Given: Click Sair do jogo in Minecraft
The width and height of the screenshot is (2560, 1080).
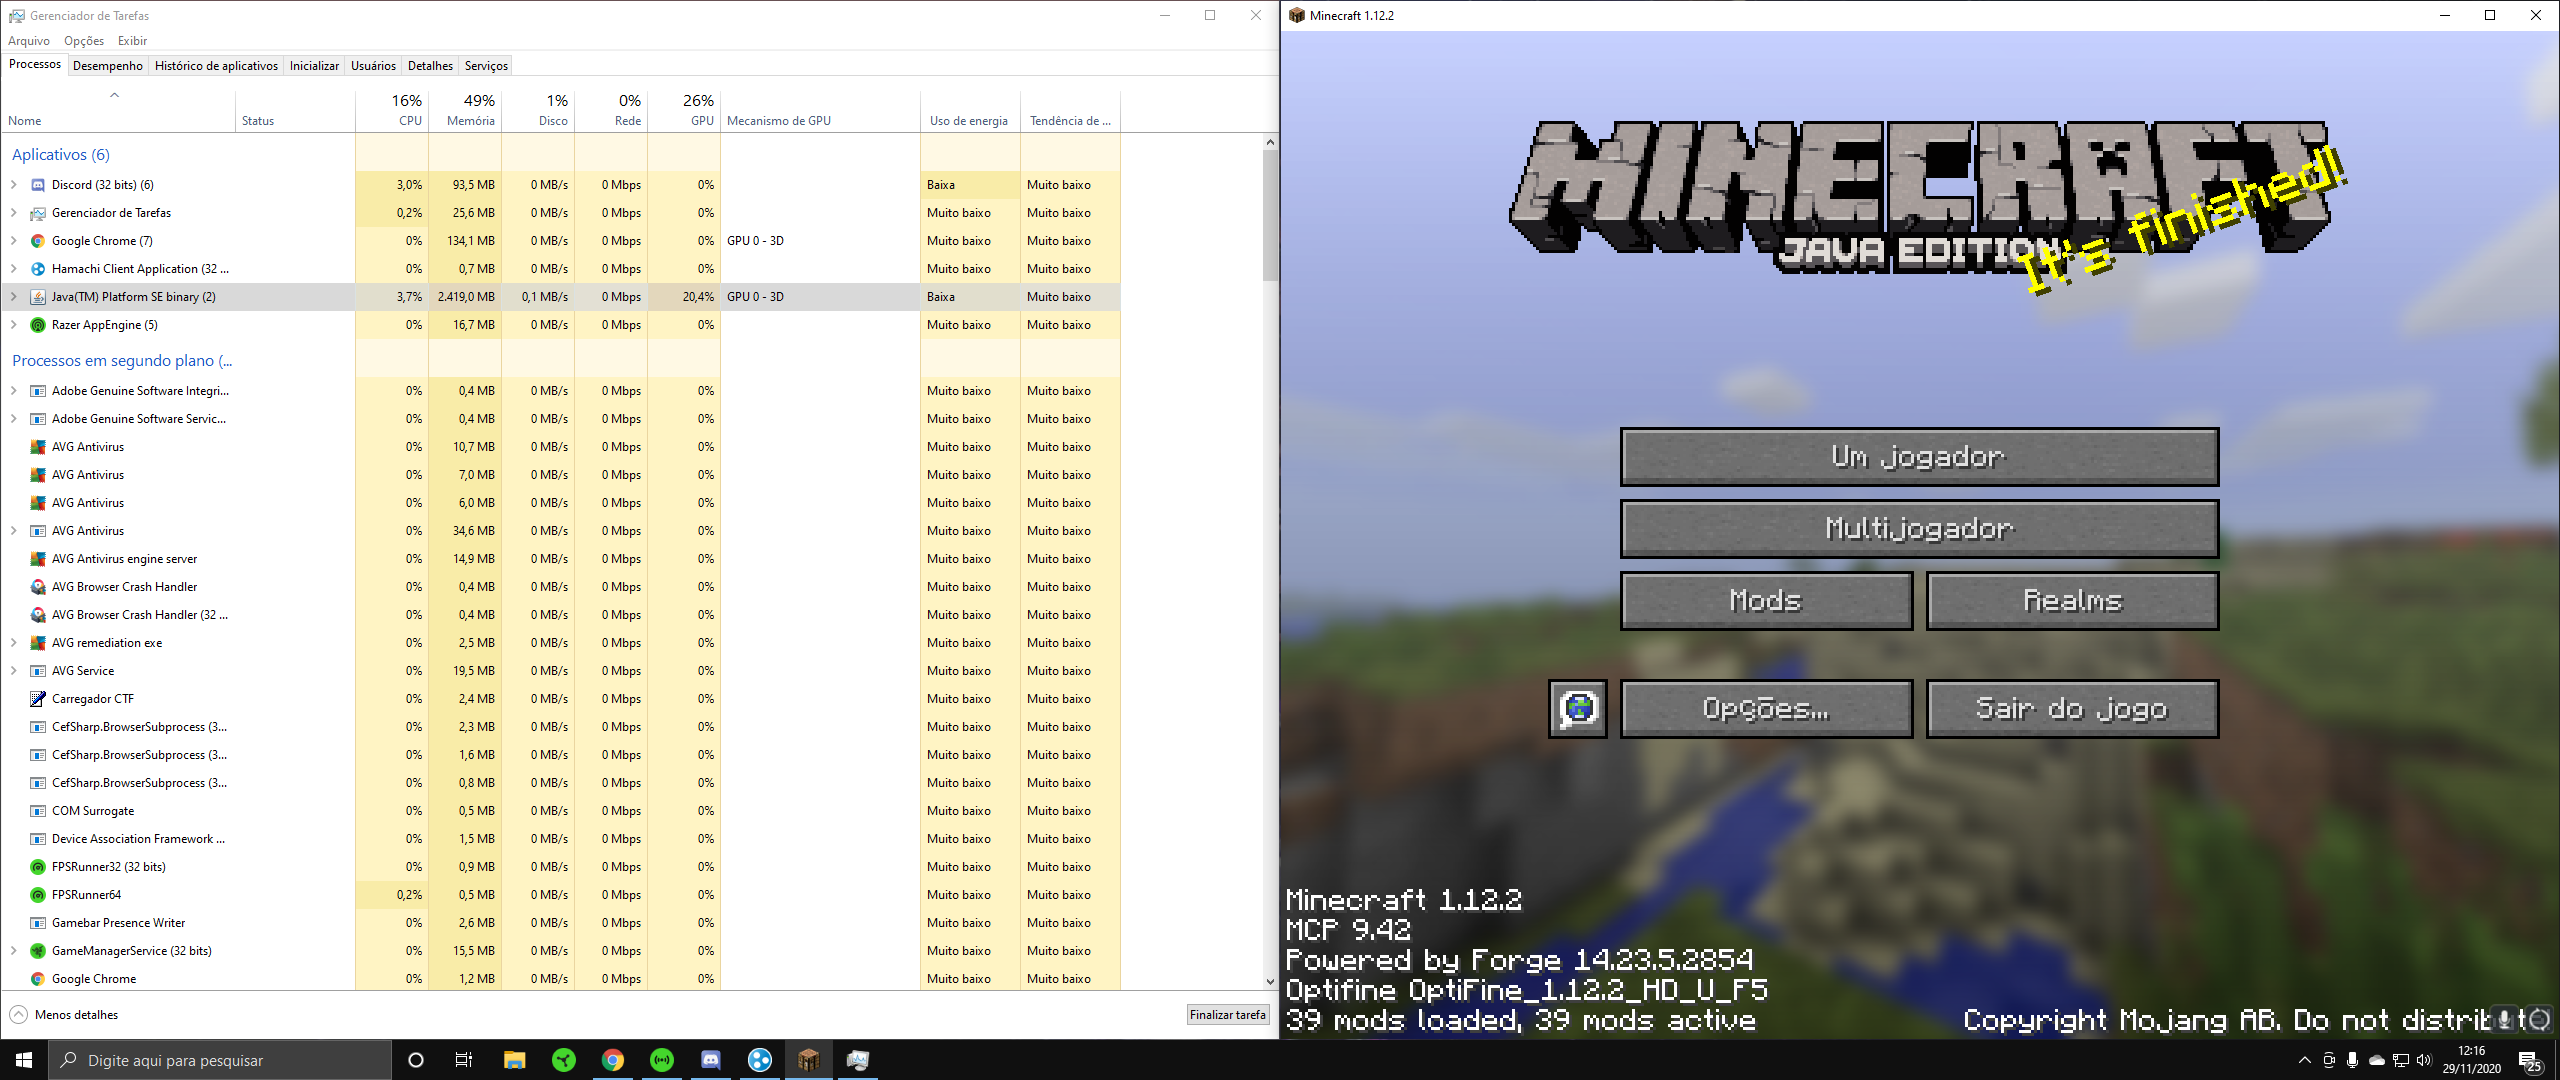Looking at the screenshot, I should [2072, 709].
